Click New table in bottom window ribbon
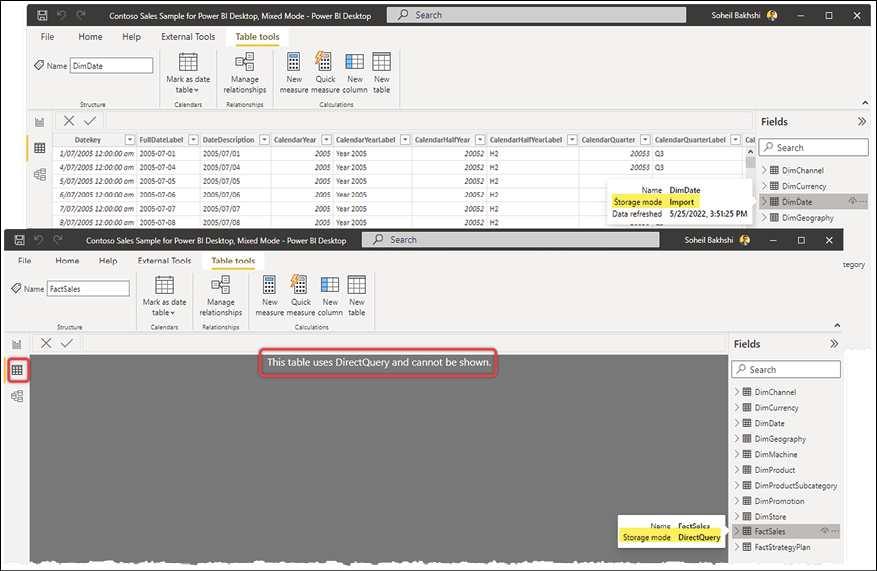 (357, 296)
